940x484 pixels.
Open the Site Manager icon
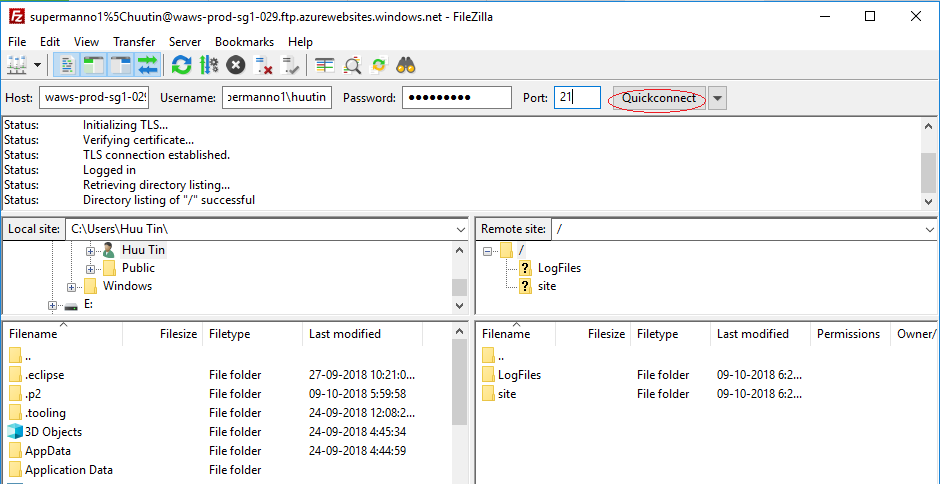[x=17, y=65]
